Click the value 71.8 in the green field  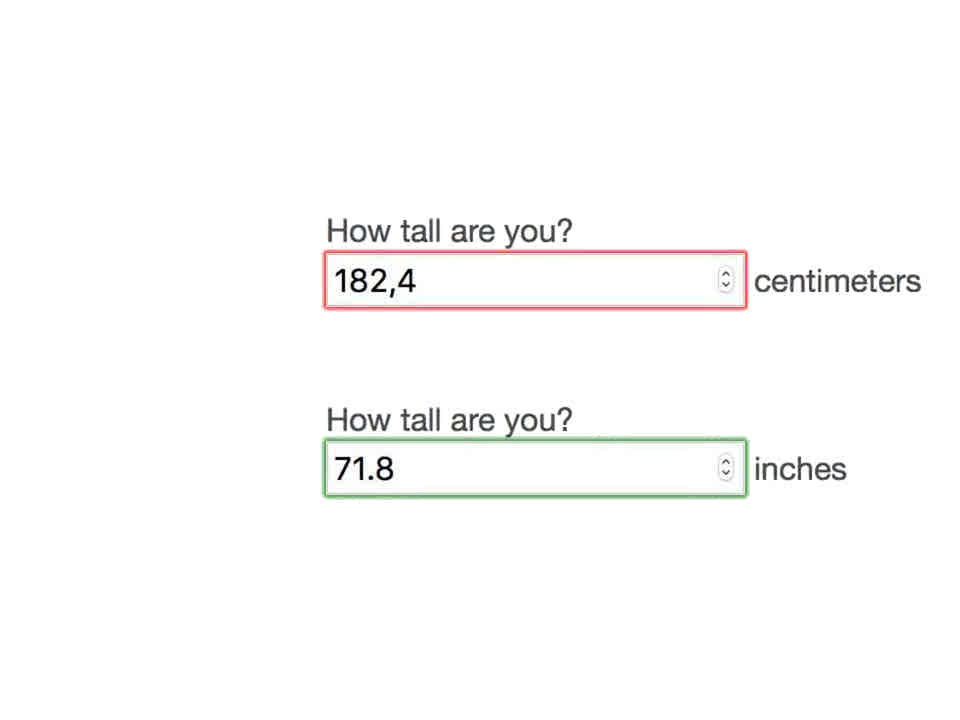pyautogui.click(x=363, y=469)
